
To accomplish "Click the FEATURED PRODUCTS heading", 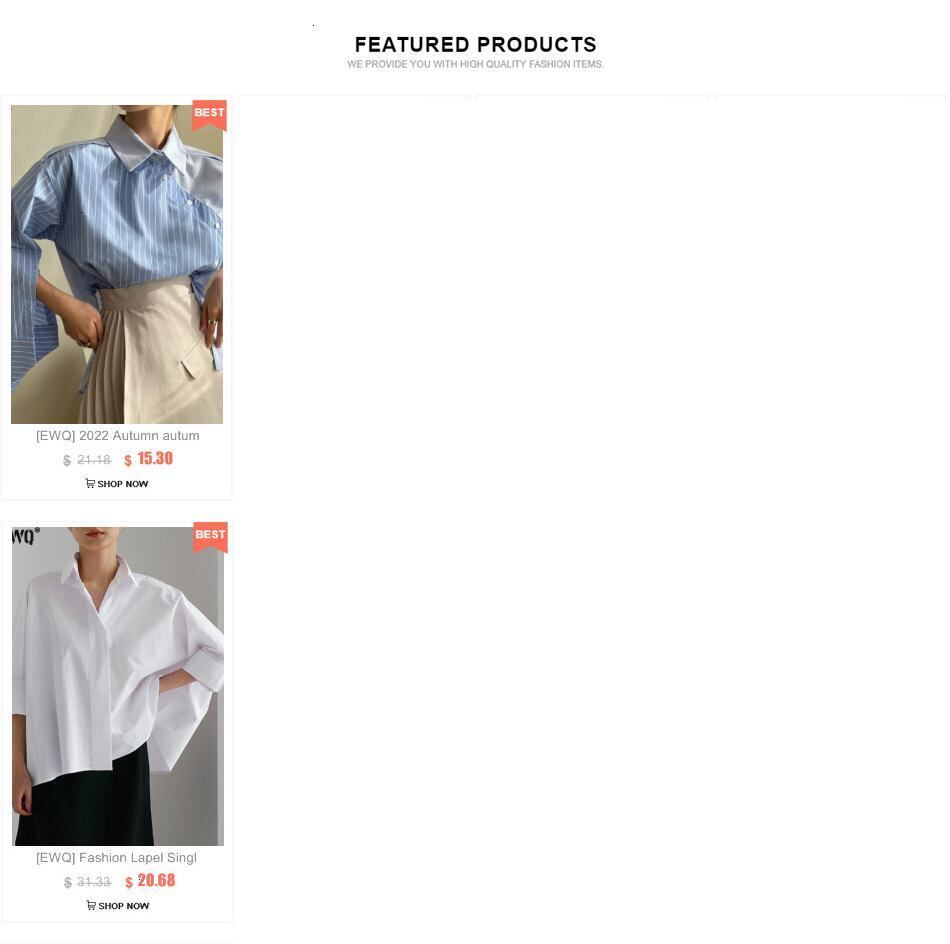I will point(476,44).
